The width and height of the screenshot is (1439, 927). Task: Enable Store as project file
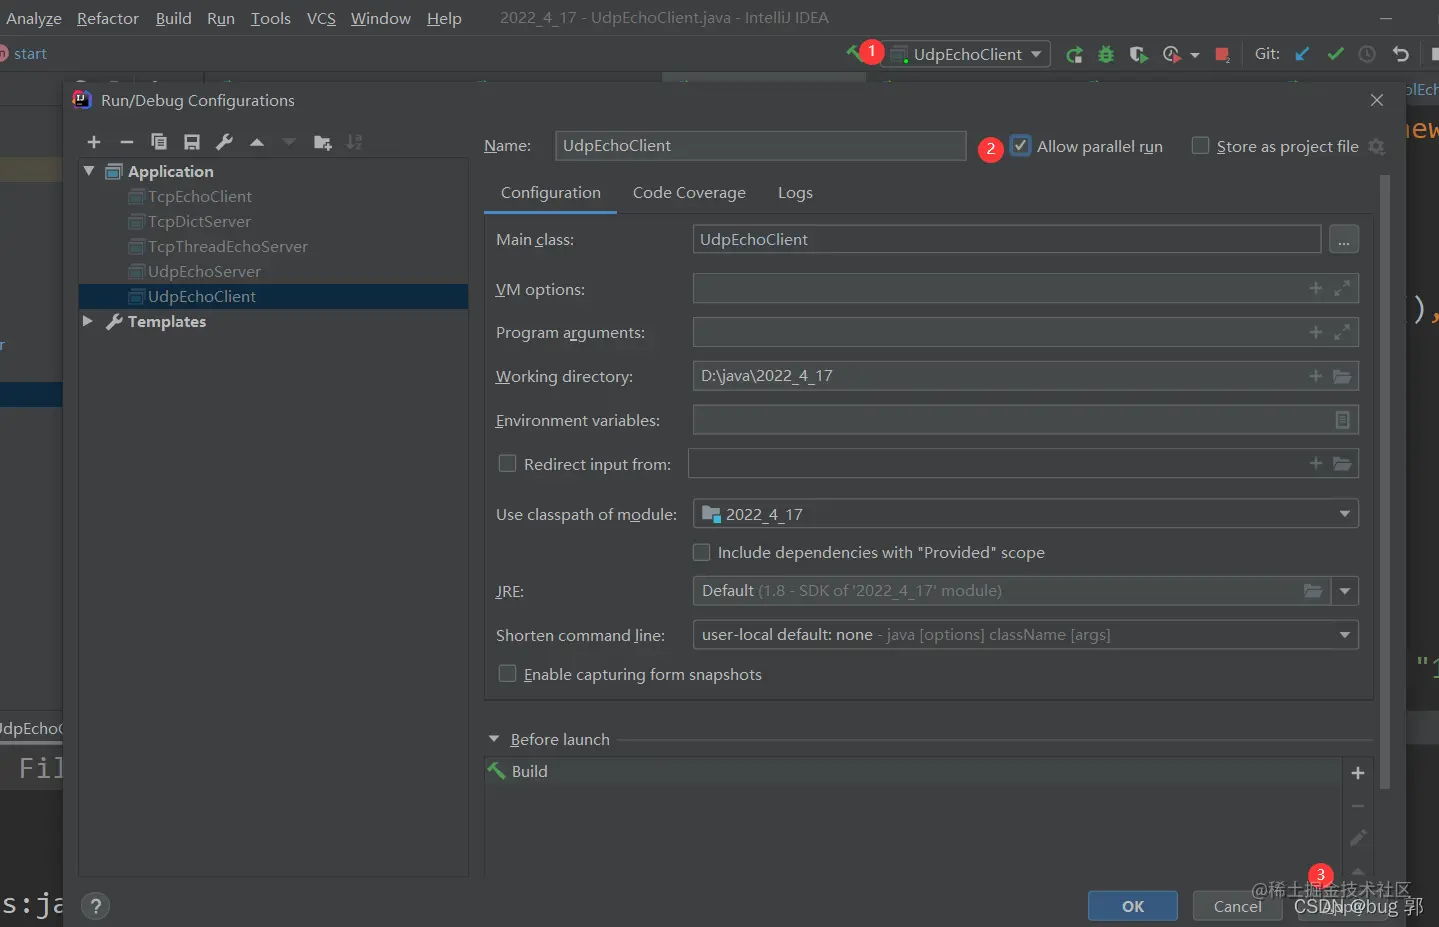tap(1201, 146)
